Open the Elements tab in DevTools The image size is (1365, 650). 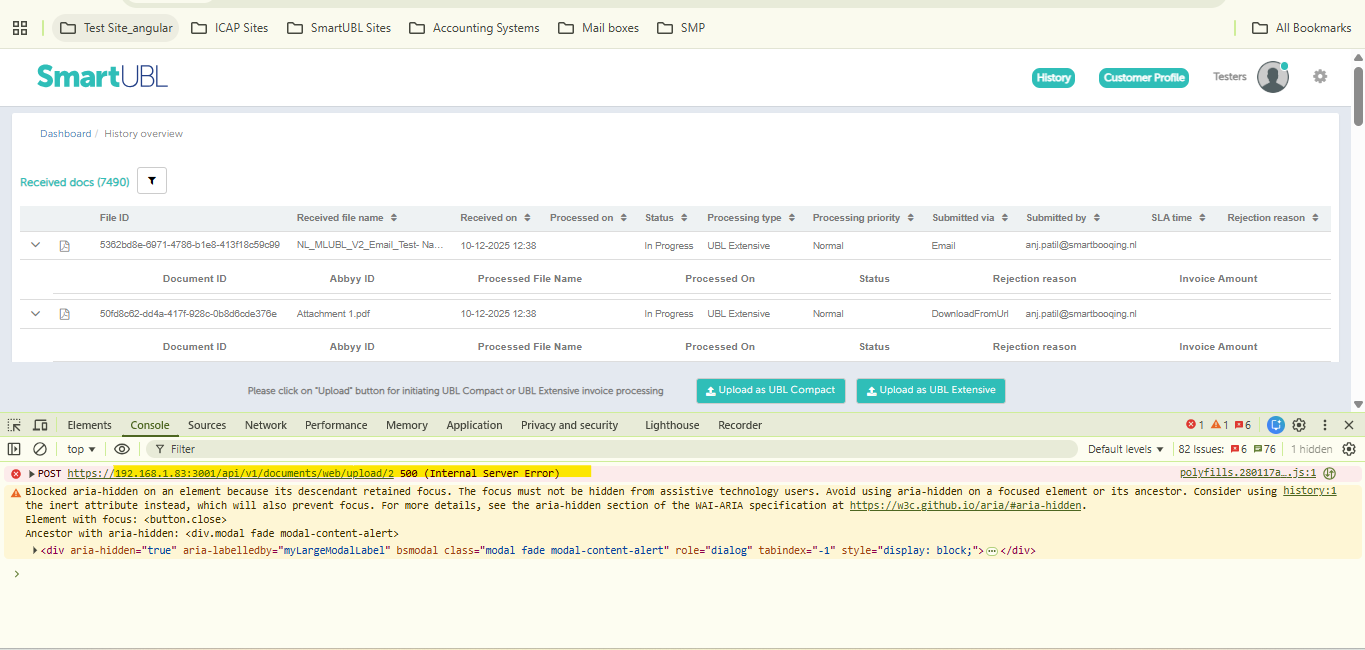tap(89, 425)
